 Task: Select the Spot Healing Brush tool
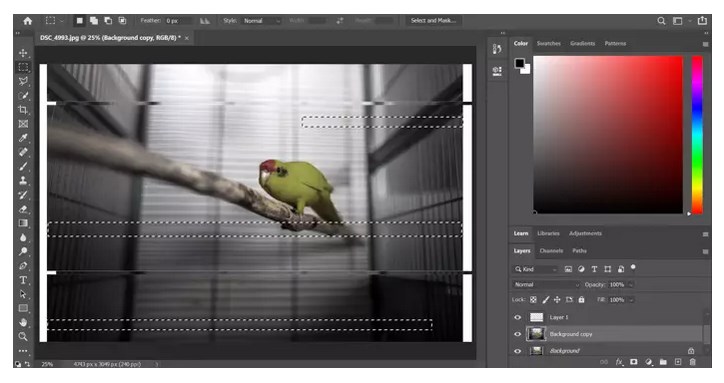(23, 152)
